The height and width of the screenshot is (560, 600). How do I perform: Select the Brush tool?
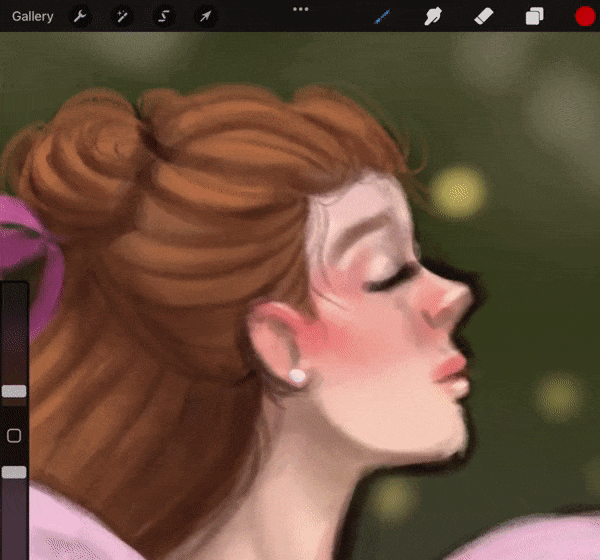(382, 17)
